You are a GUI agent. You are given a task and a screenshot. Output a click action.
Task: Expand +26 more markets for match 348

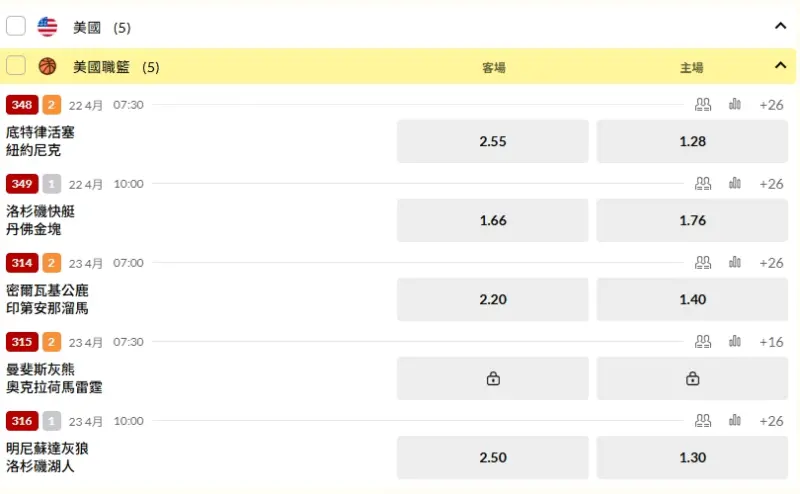pos(771,105)
